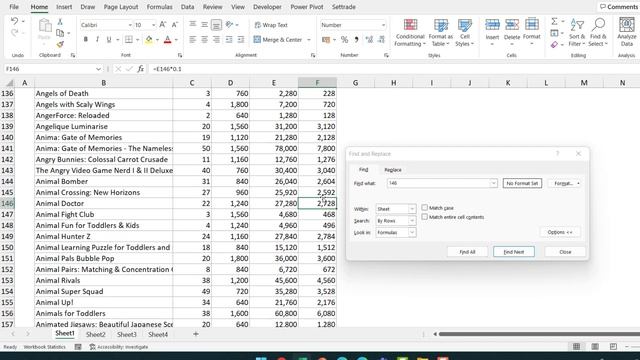Switch to the Formulas ribbon tab
The height and width of the screenshot is (360, 640).
(x=159, y=7)
